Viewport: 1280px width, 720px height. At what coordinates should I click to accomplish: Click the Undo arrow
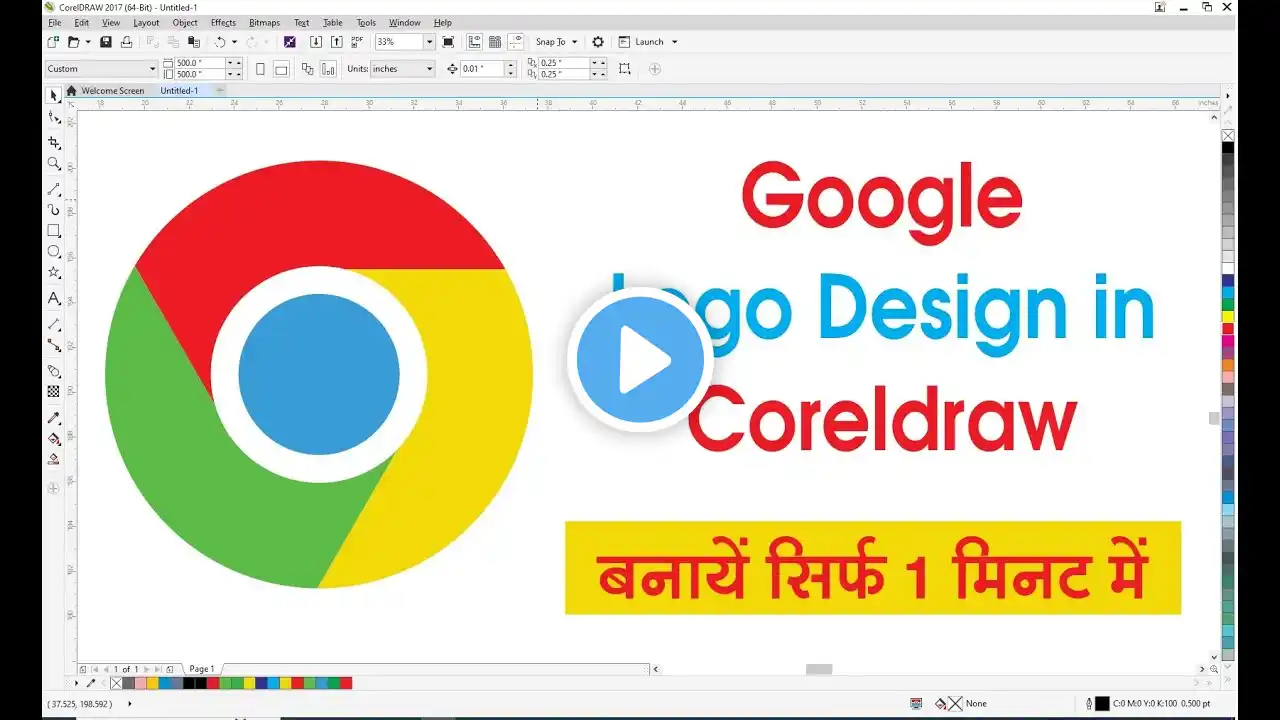[220, 42]
